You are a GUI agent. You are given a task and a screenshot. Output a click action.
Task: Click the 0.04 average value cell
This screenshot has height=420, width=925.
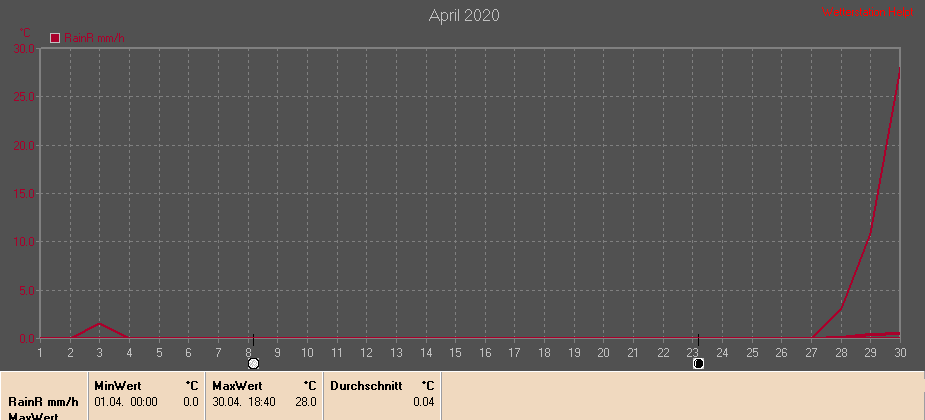[x=424, y=402]
